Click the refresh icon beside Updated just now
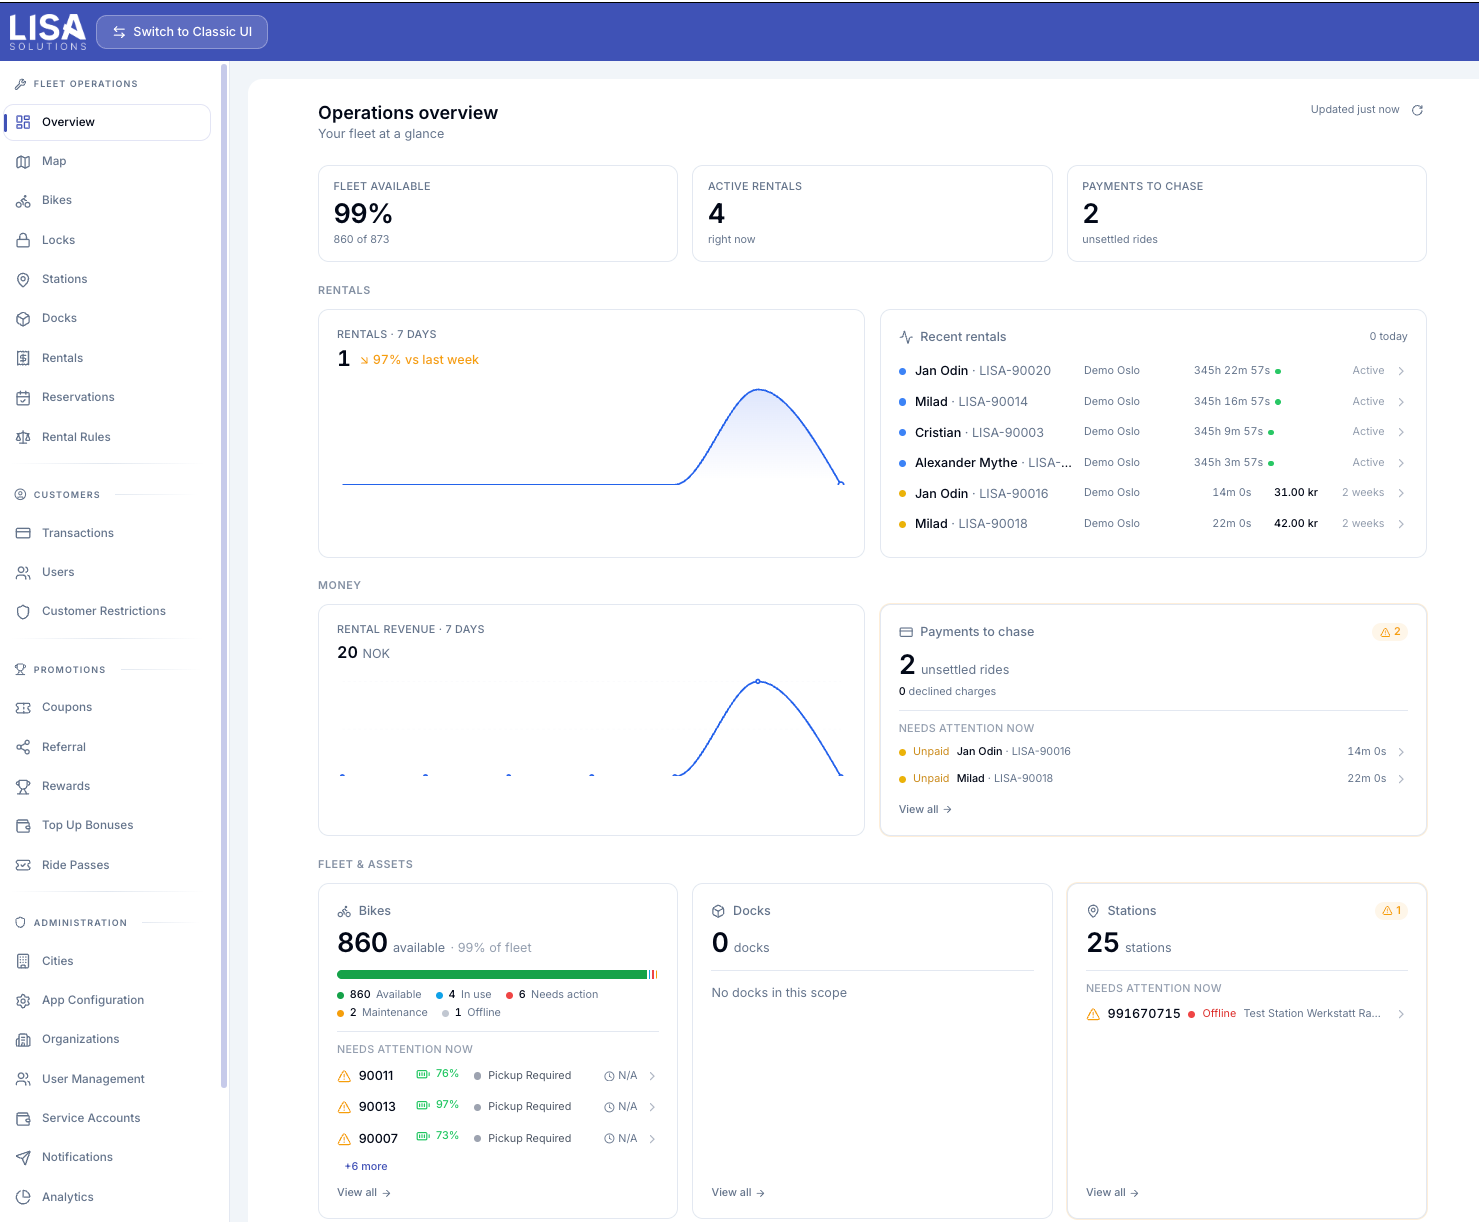This screenshot has height=1222, width=1479. tap(1417, 110)
